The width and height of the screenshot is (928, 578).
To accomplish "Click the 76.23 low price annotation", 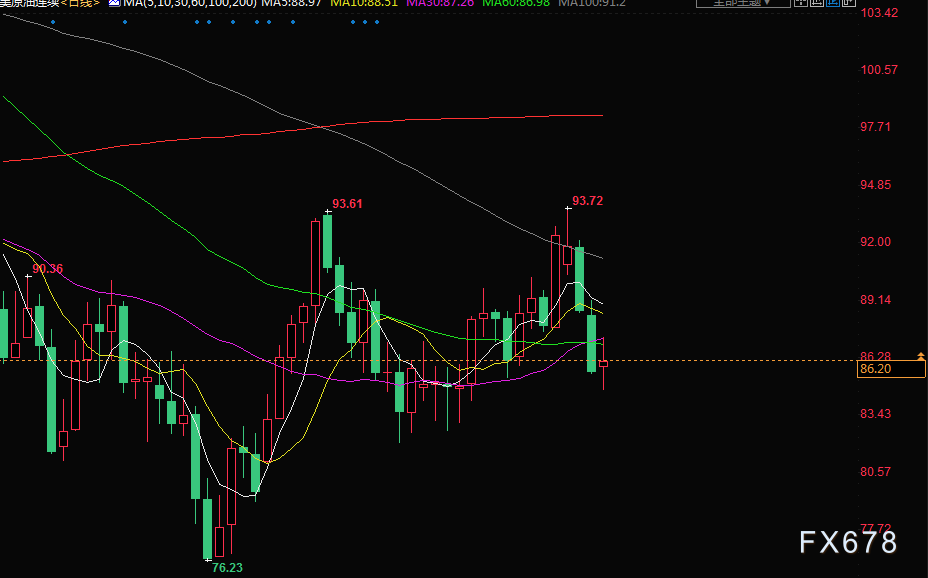I will [227, 568].
